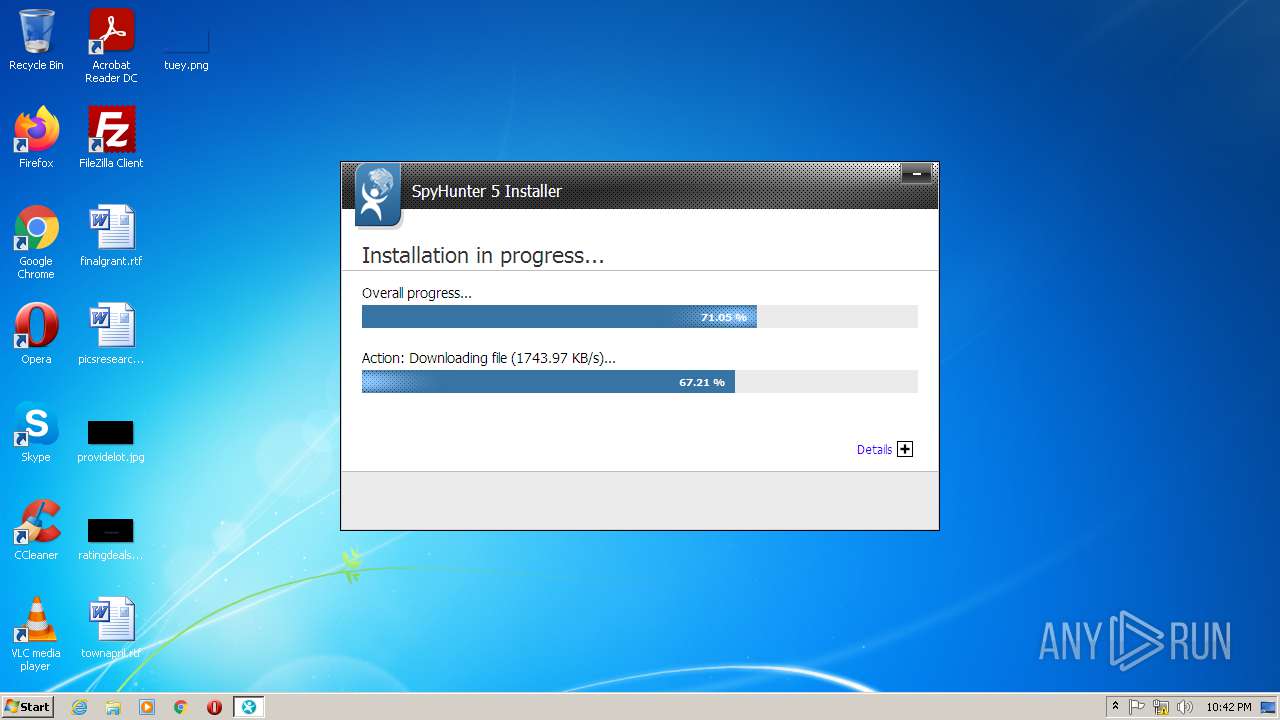Screen dimensions: 1280x720
Task: Select Skype desktop shortcut
Action: [36, 432]
